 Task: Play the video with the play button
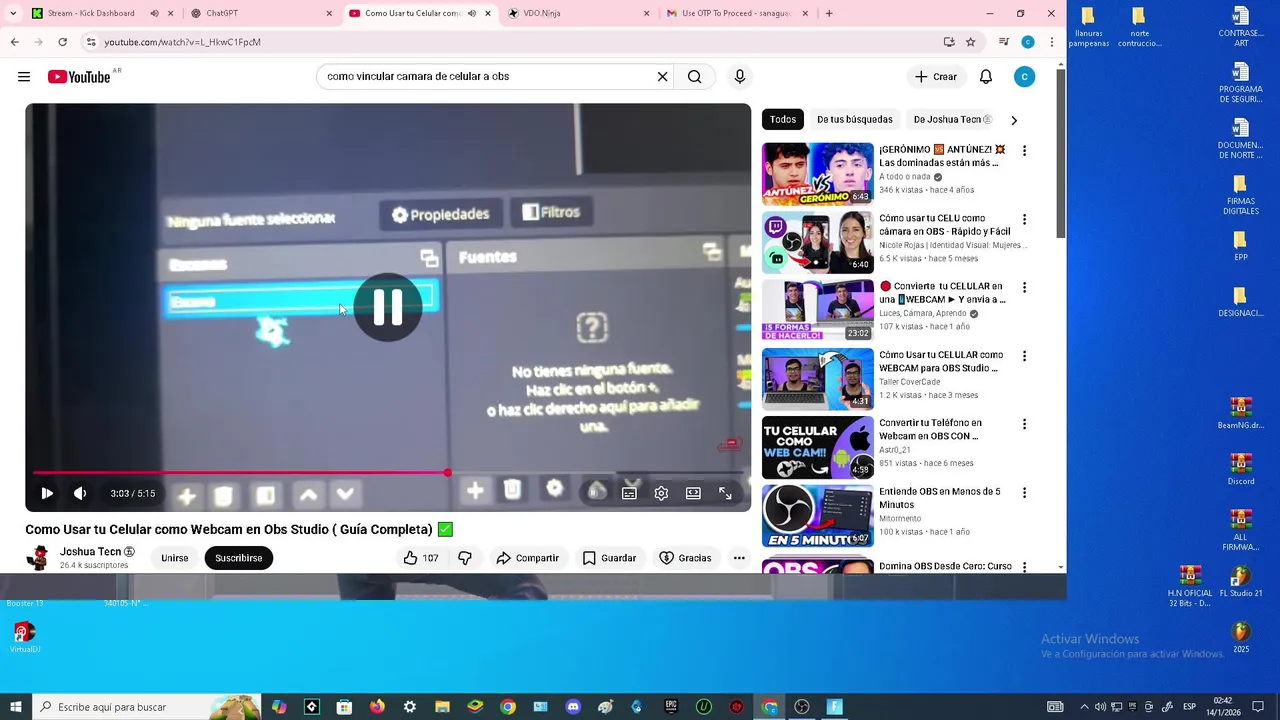[47, 493]
